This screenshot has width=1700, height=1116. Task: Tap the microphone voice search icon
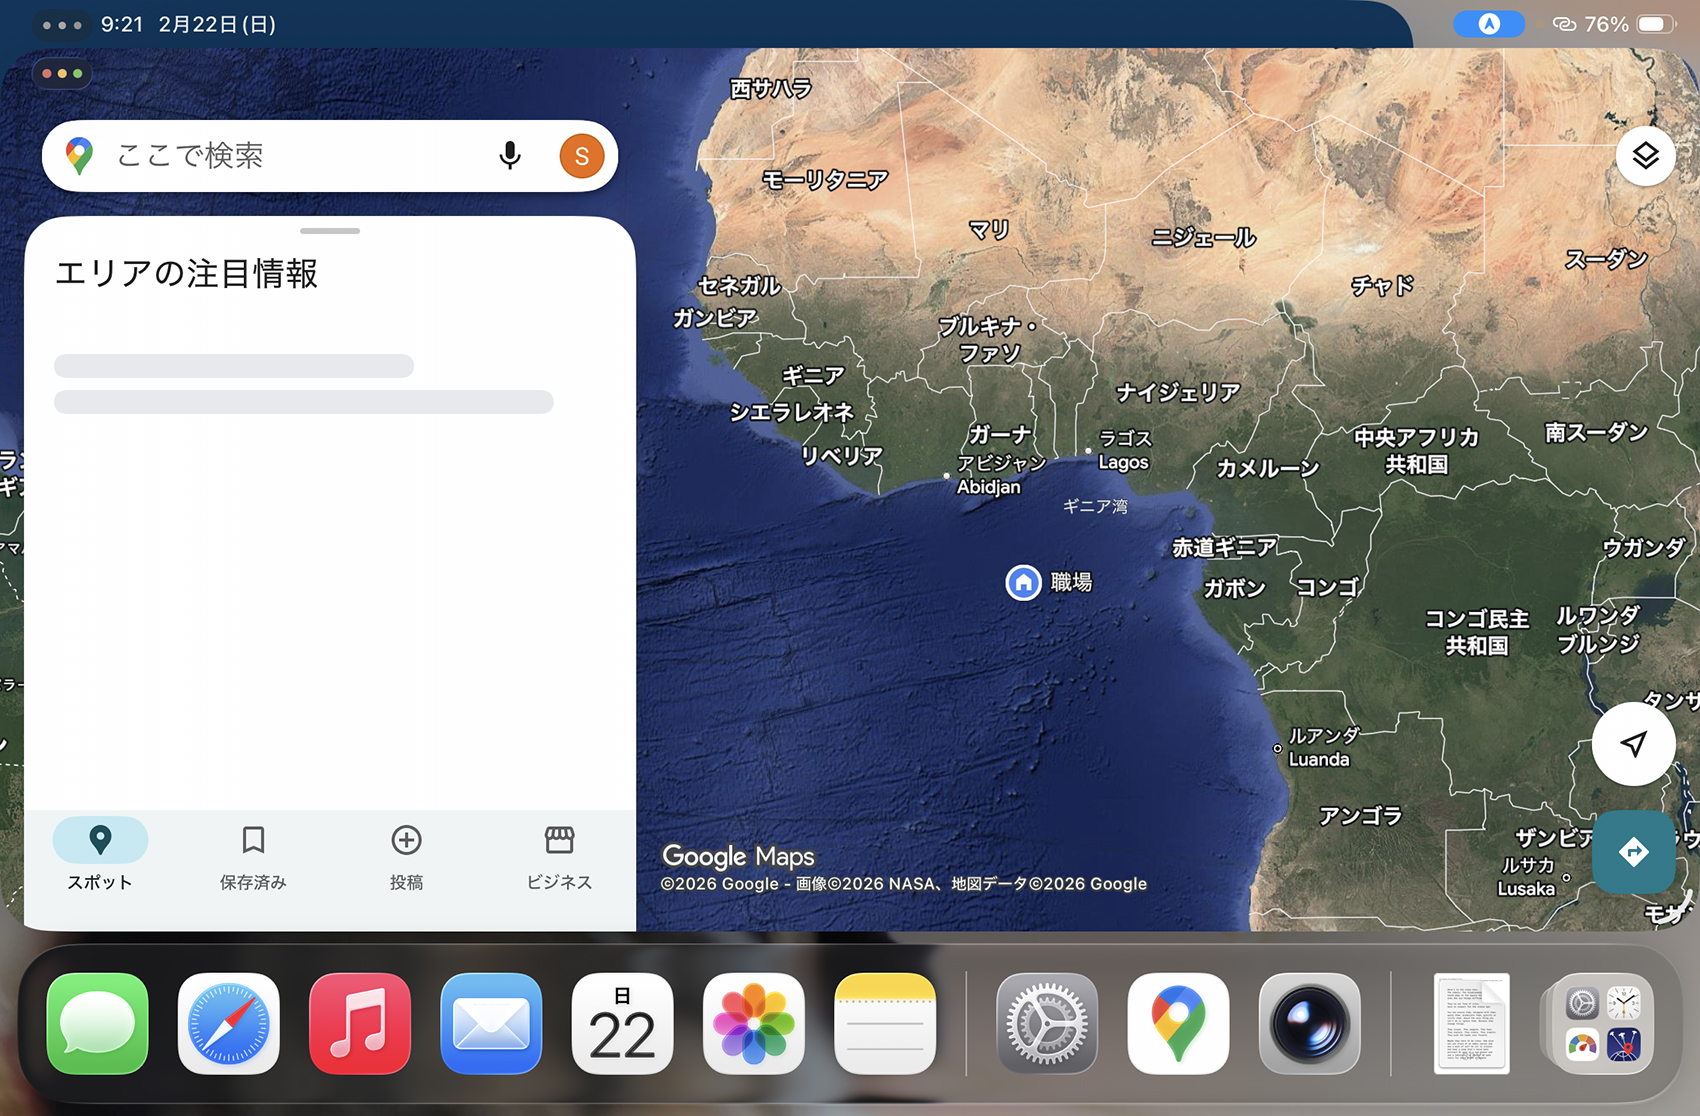[x=510, y=155]
